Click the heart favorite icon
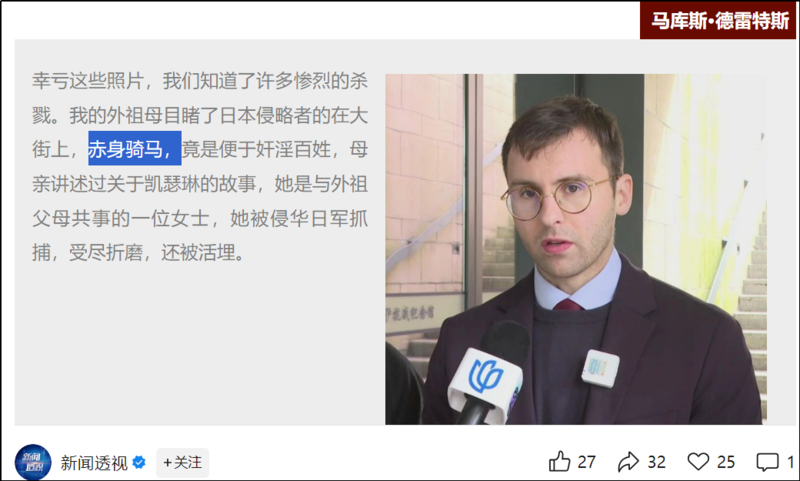This screenshot has width=800, height=481. [x=698, y=461]
